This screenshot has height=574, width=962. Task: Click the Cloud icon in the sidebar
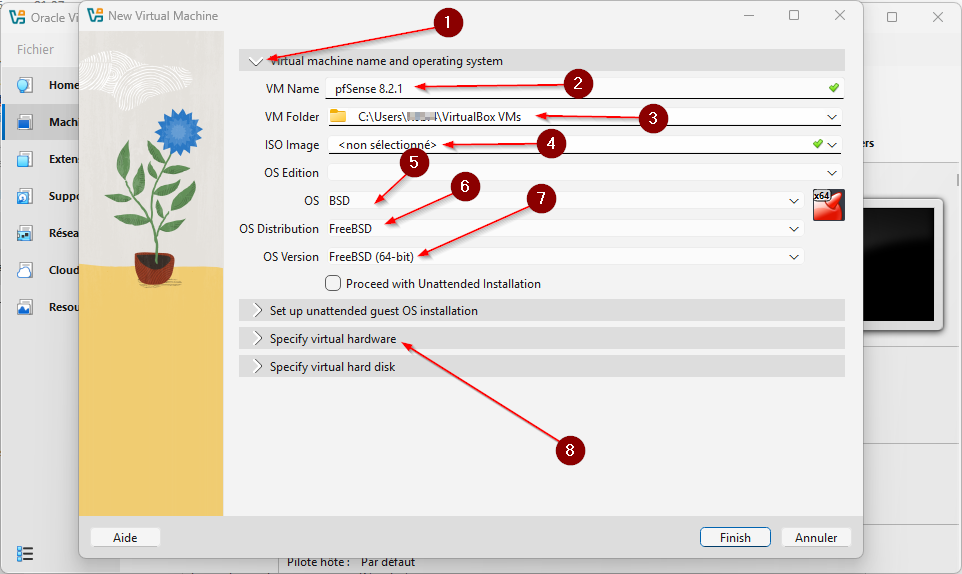point(24,270)
